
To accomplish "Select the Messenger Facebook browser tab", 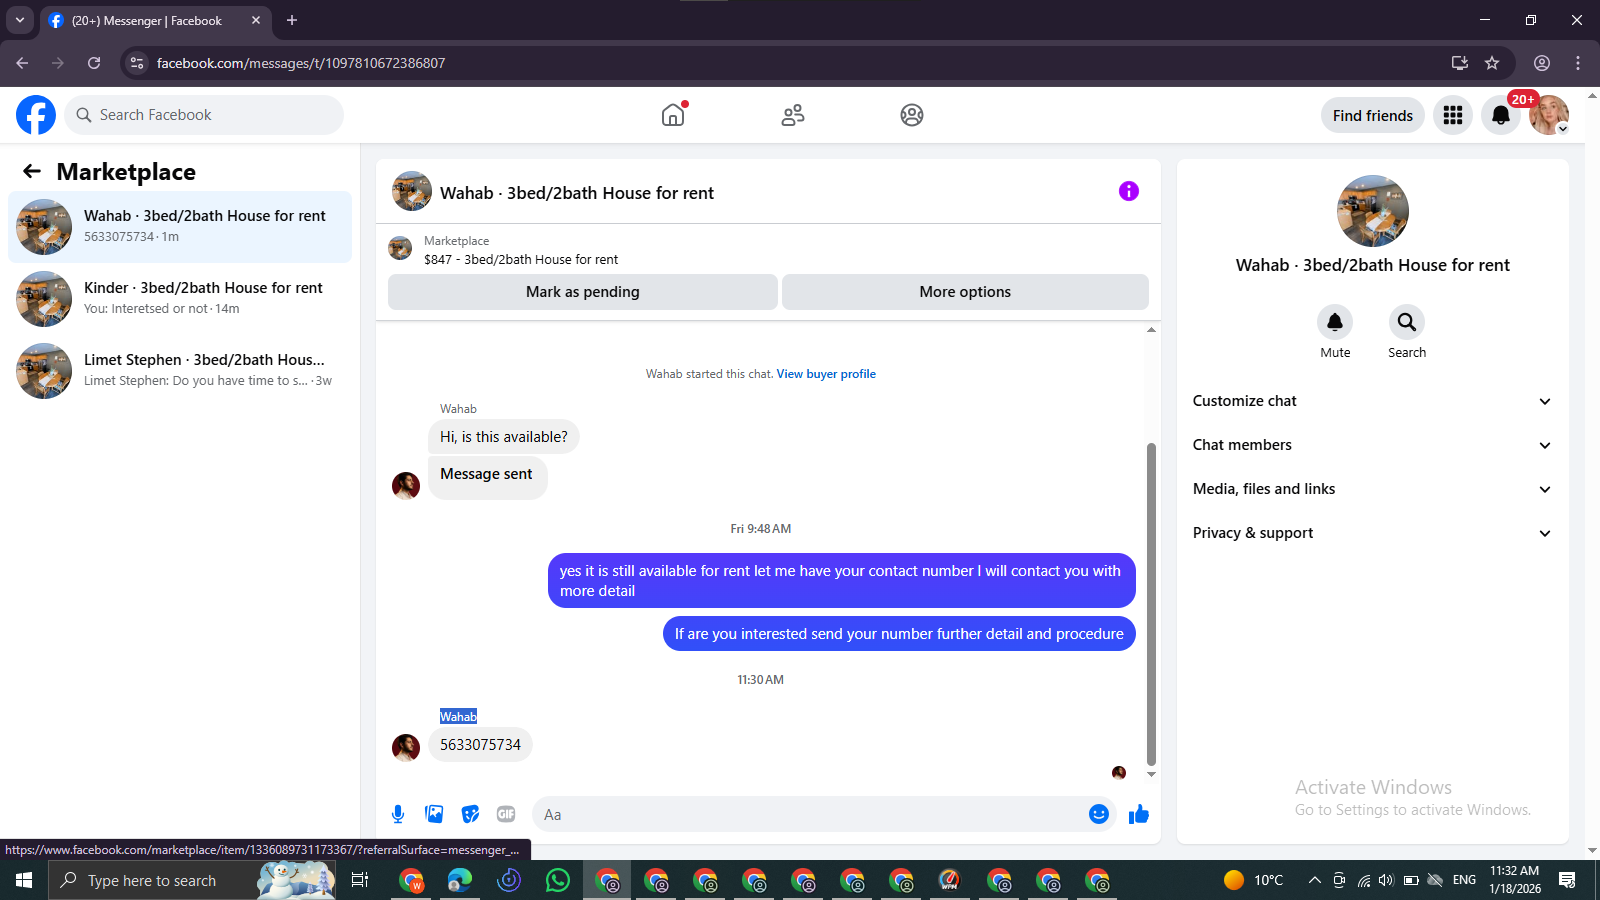I will [x=155, y=20].
